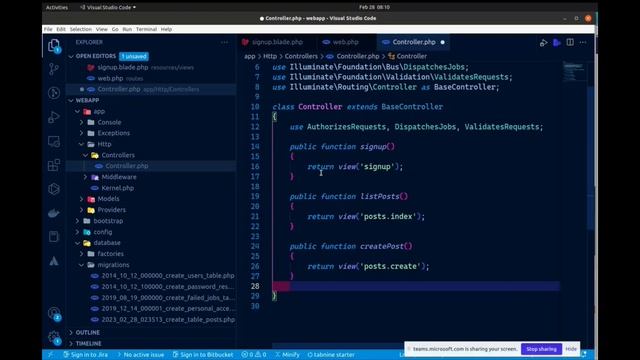The image size is (640, 360).
Task: Collapse the OPEN EDITORS section
Action: (71, 56)
